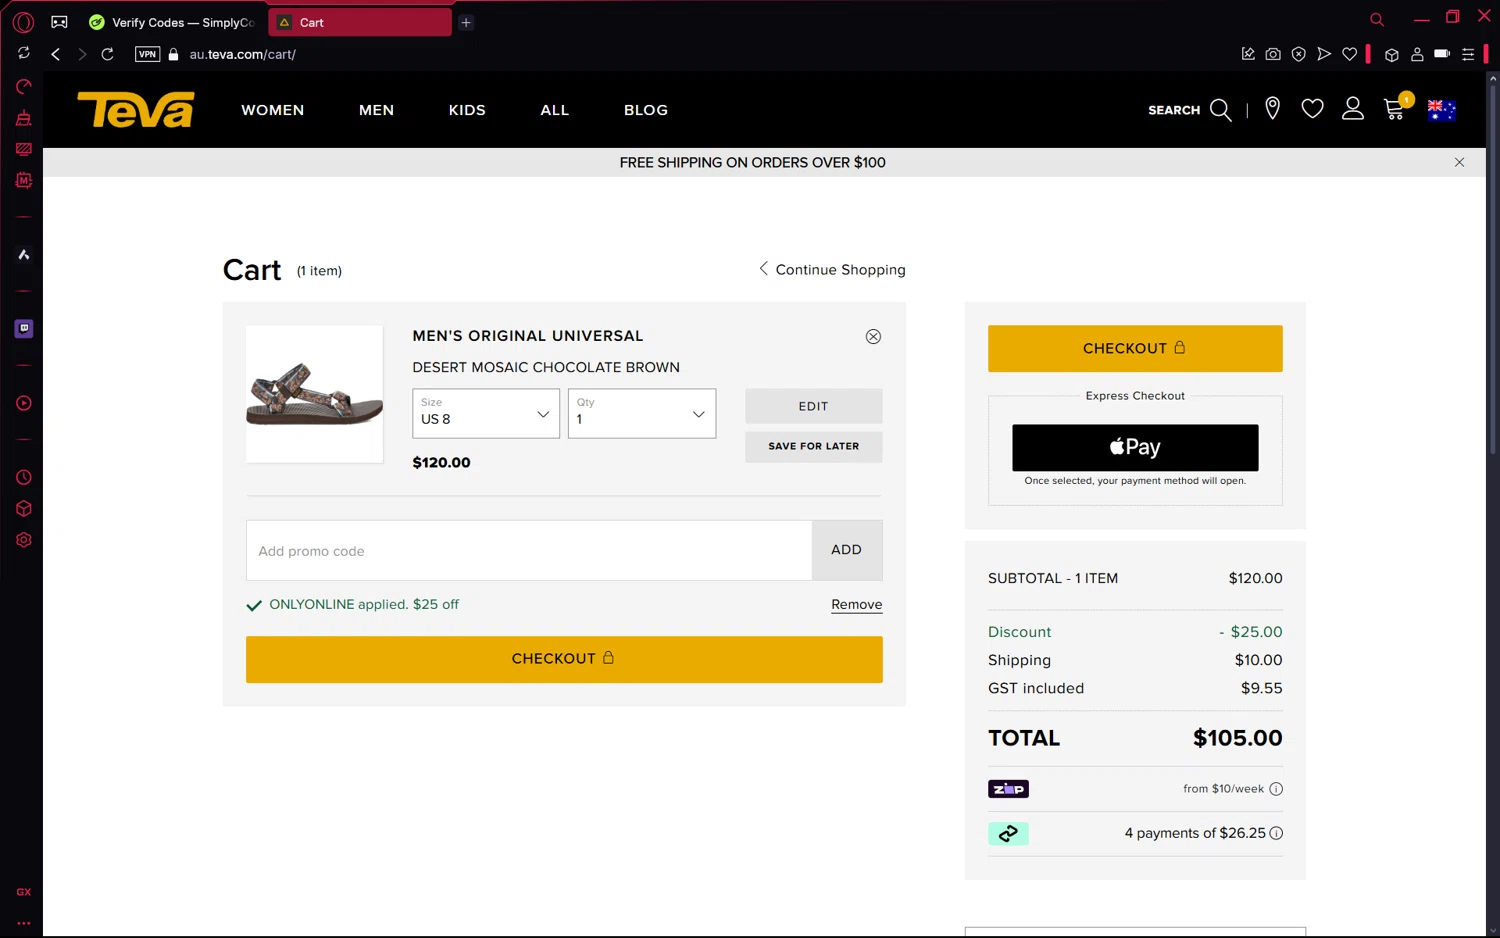Open Teva account person icon
Image resolution: width=1500 pixels, height=938 pixels.
click(x=1353, y=109)
